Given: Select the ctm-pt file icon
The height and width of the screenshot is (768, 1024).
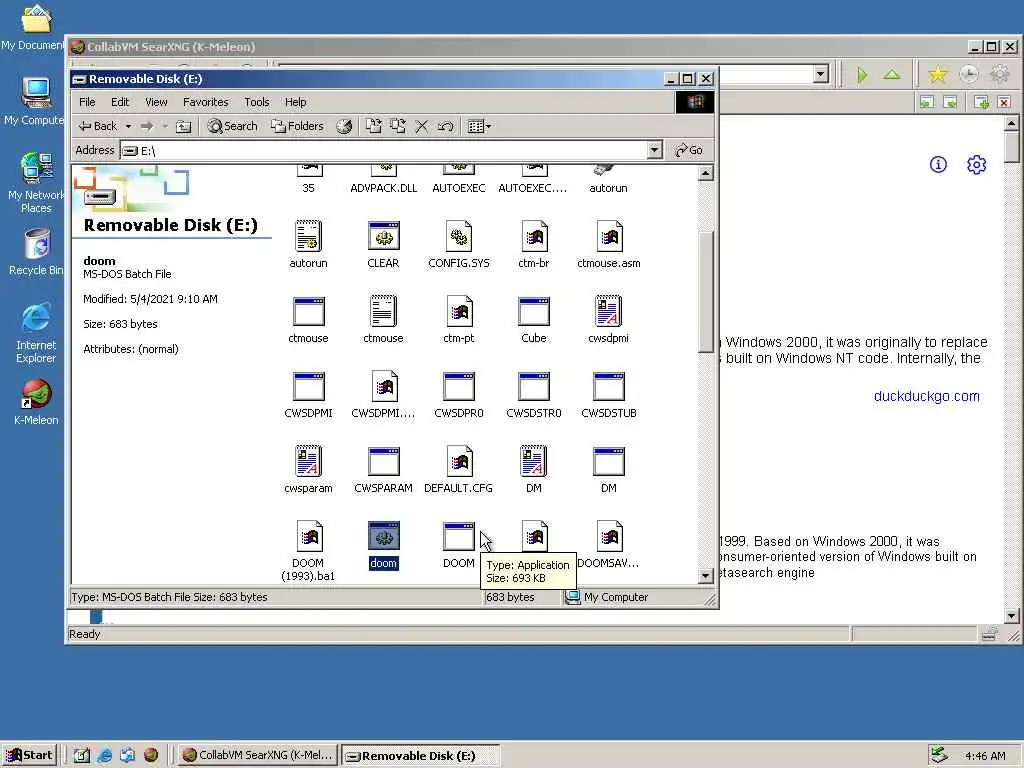Looking at the screenshot, I should [458, 320].
